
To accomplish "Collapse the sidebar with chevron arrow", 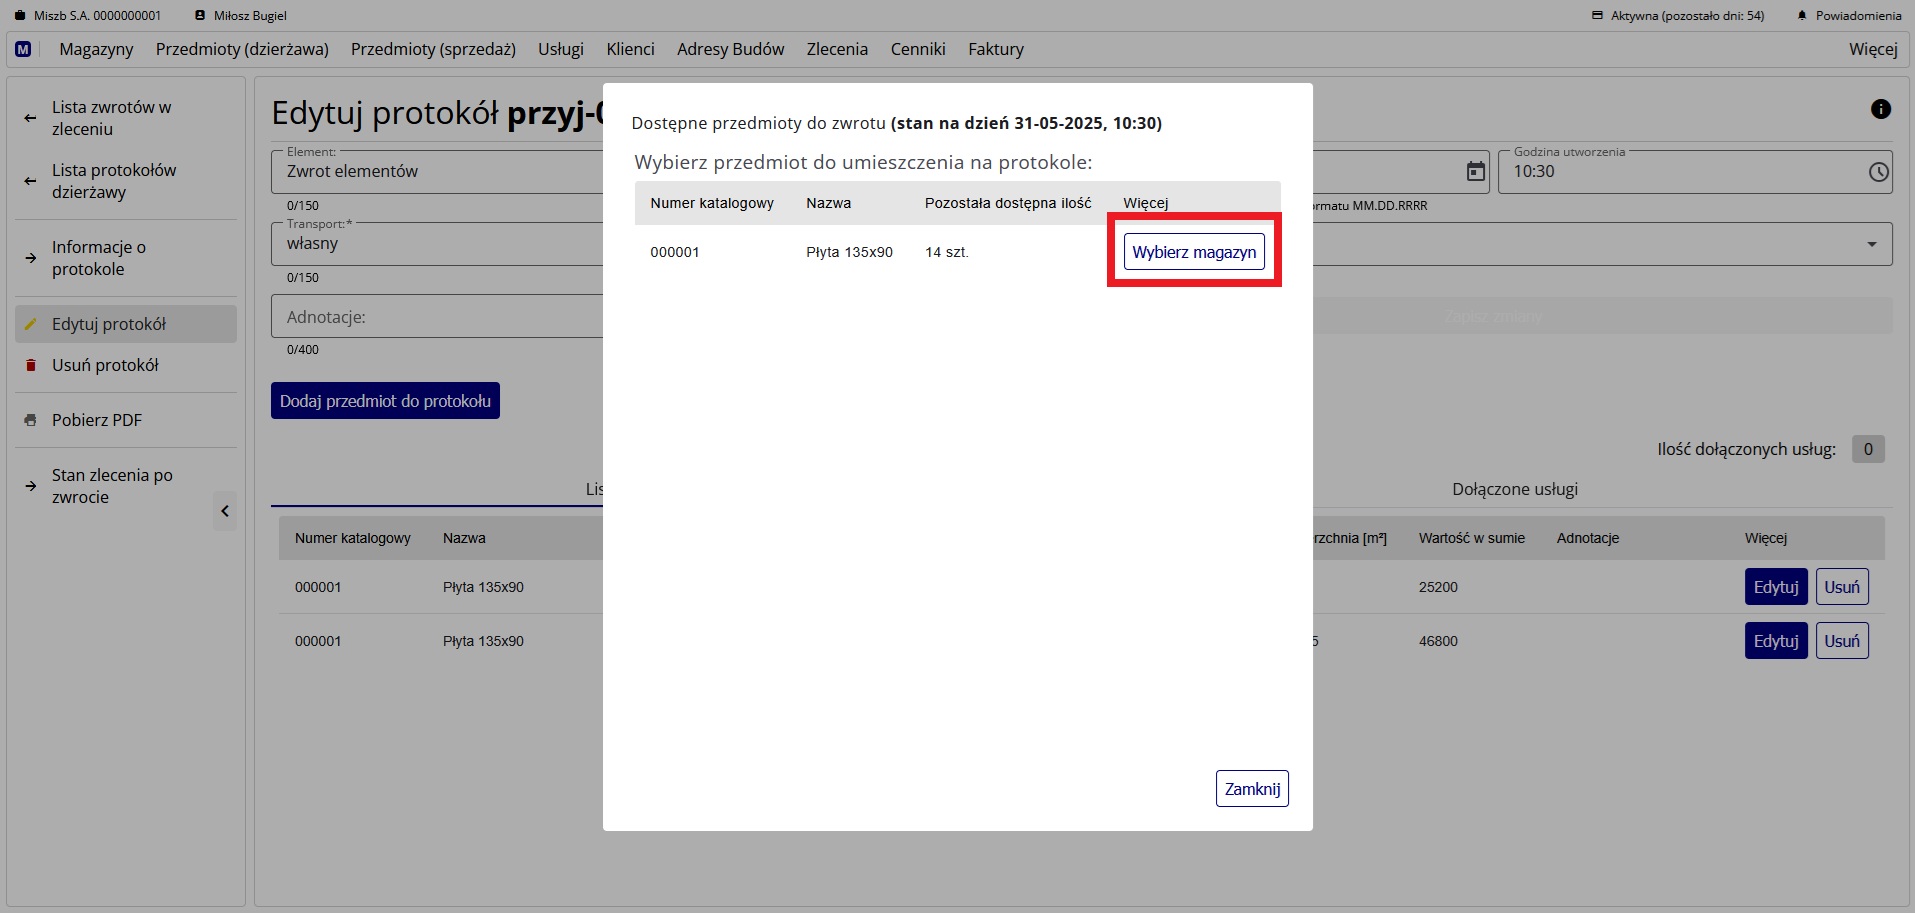I will pyautogui.click(x=225, y=511).
